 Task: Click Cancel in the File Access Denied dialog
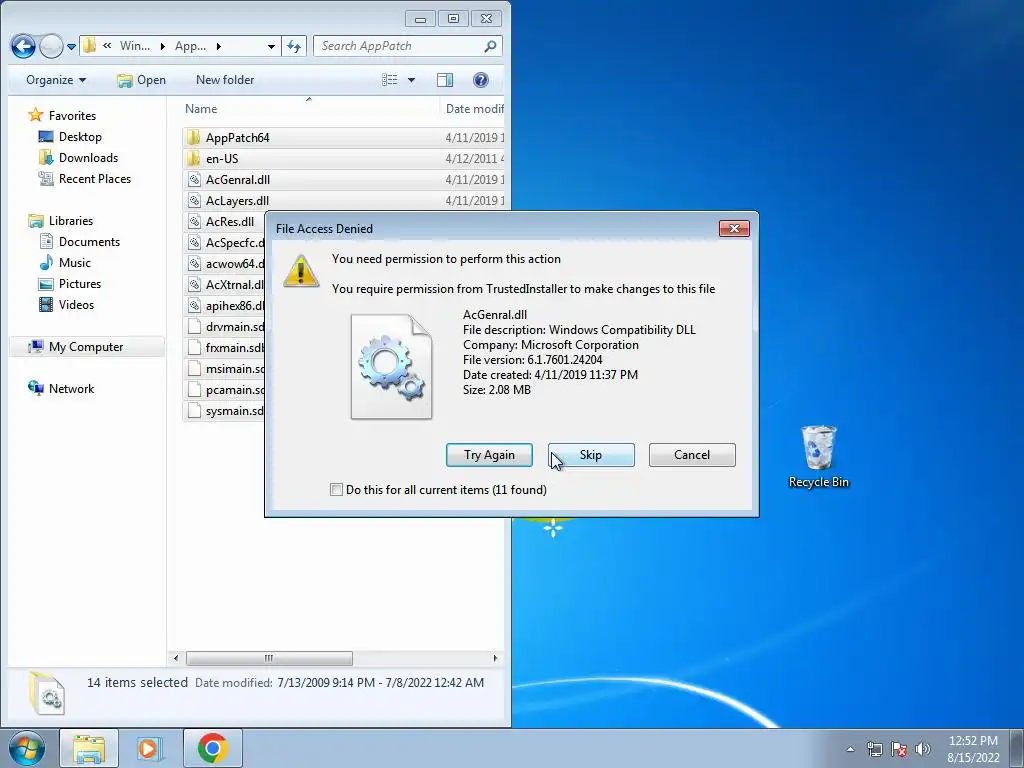(692, 455)
